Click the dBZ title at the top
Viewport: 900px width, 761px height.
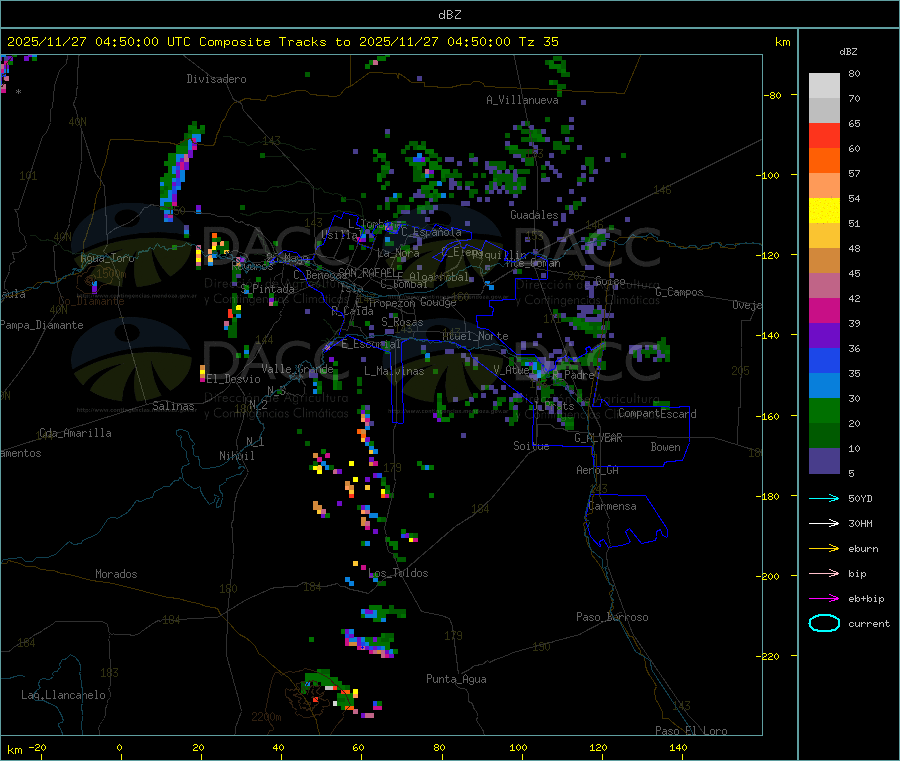point(449,14)
